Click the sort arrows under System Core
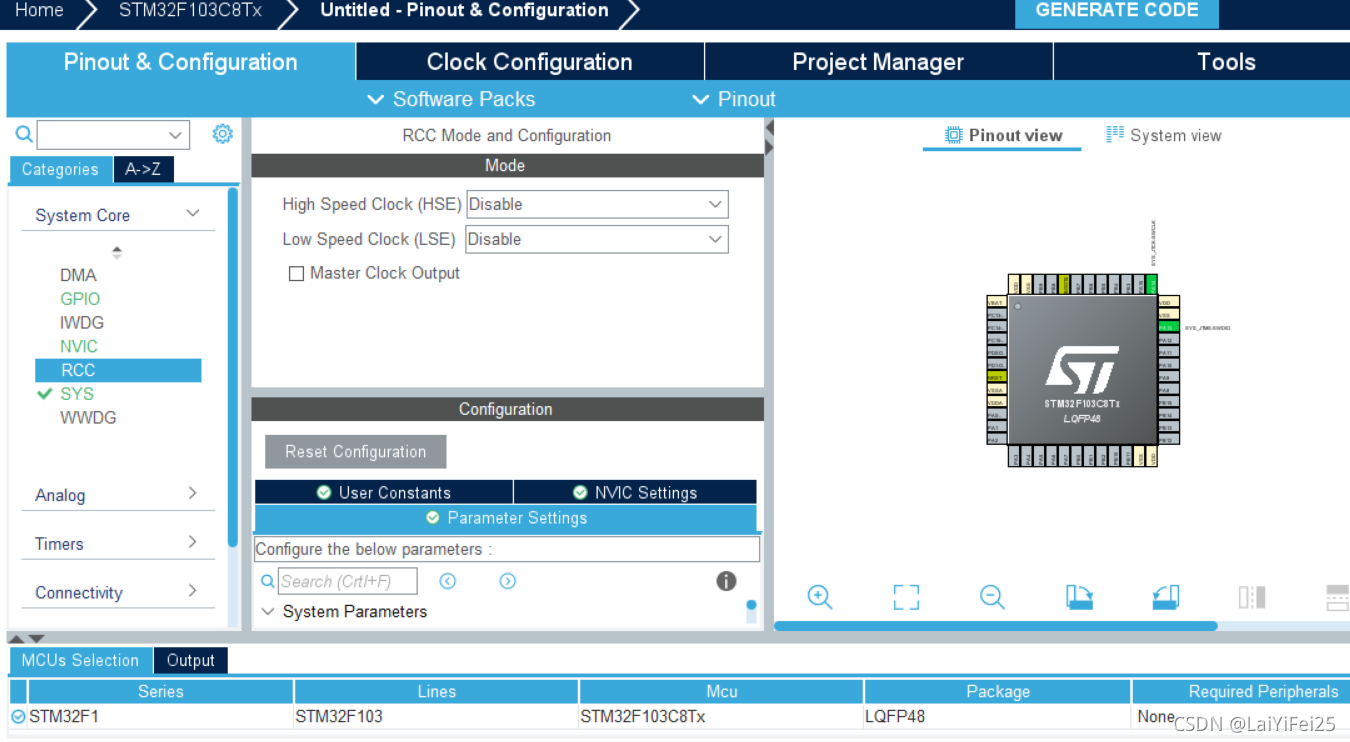 pos(117,252)
